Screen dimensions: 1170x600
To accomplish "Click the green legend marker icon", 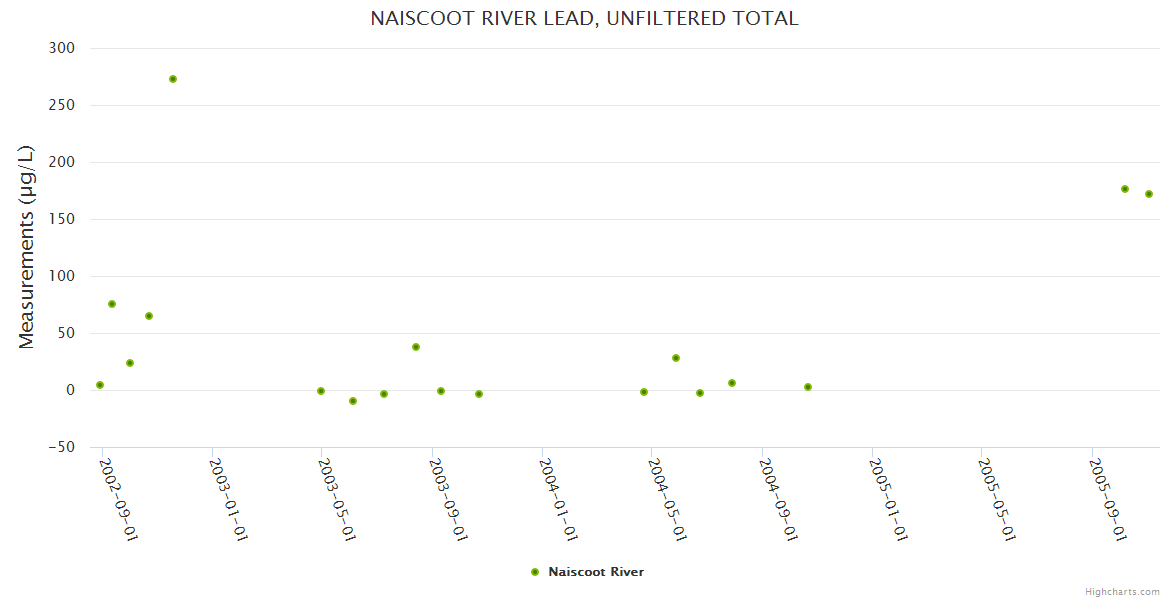I will point(535,572).
